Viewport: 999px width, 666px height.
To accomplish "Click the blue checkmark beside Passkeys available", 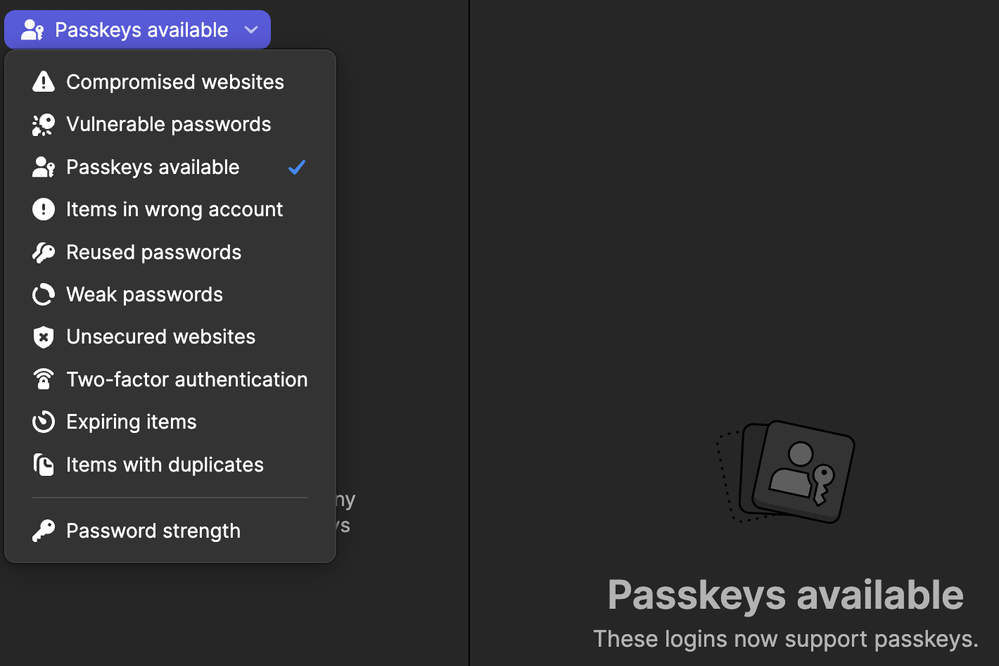I will point(296,167).
